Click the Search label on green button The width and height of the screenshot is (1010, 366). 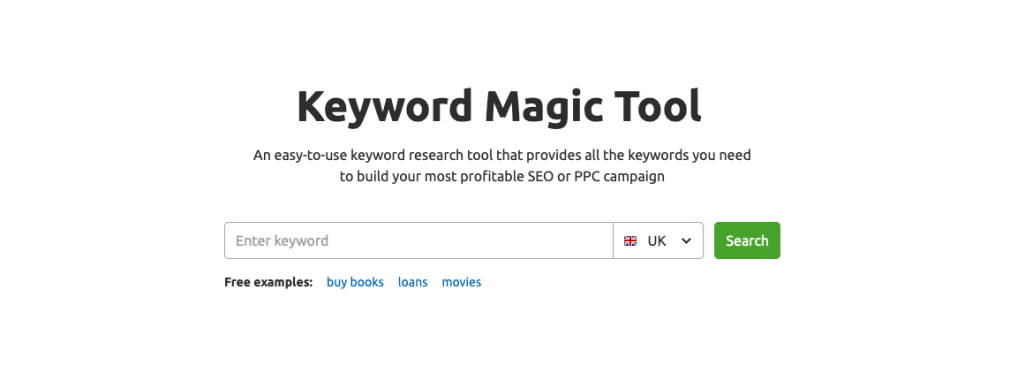tap(747, 240)
